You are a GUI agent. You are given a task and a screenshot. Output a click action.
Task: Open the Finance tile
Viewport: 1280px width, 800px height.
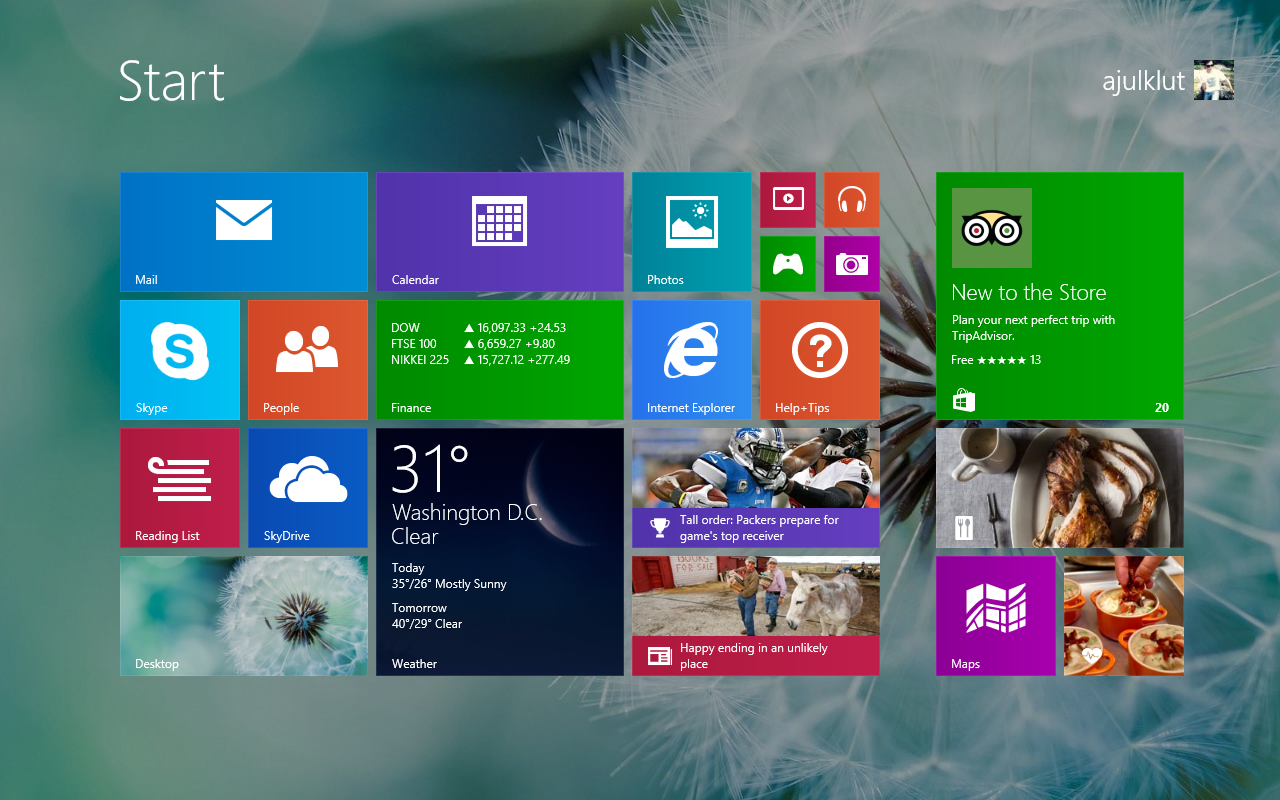[500, 360]
